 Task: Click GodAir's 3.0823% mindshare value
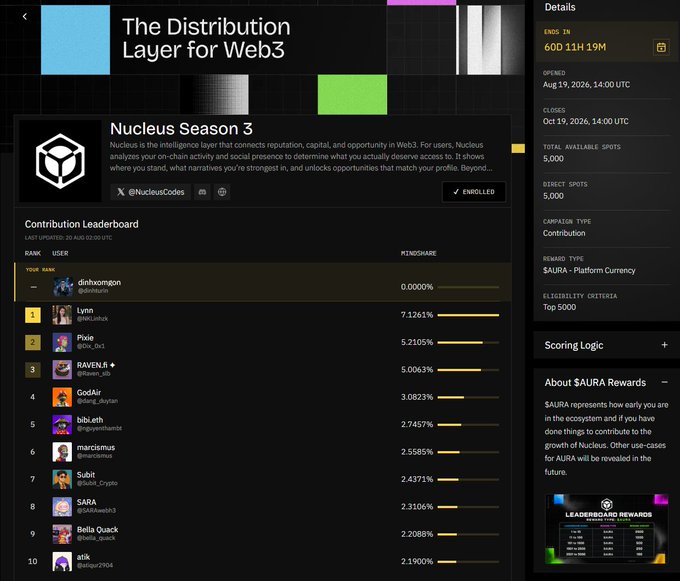[417, 397]
